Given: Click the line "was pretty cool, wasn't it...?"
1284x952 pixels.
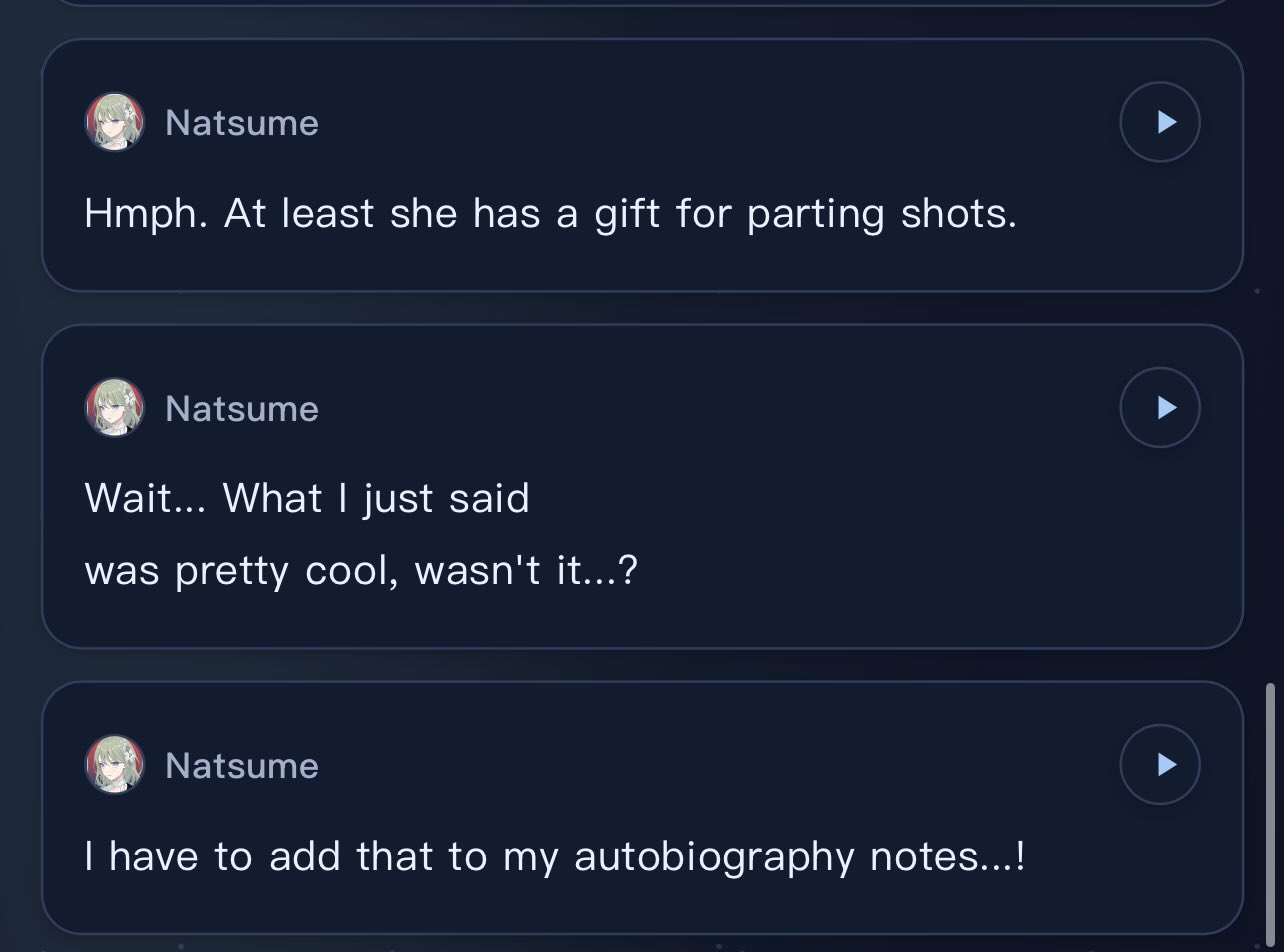Looking at the screenshot, I should click(361, 571).
